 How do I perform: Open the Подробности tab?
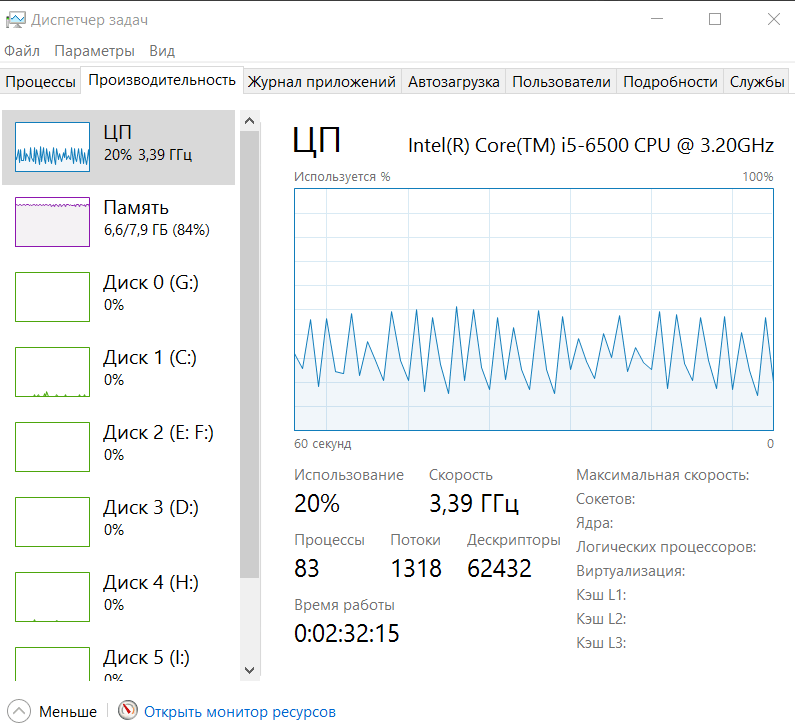pos(670,82)
